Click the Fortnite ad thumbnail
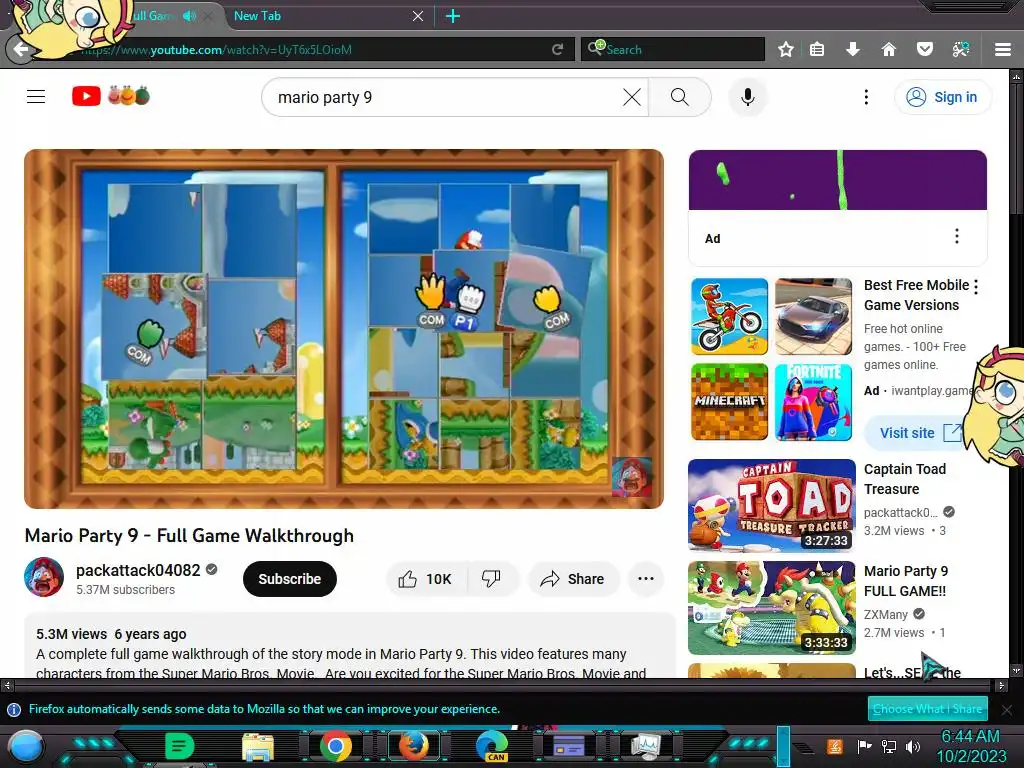Viewport: 1024px width, 768px height. (x=813, y=402)
